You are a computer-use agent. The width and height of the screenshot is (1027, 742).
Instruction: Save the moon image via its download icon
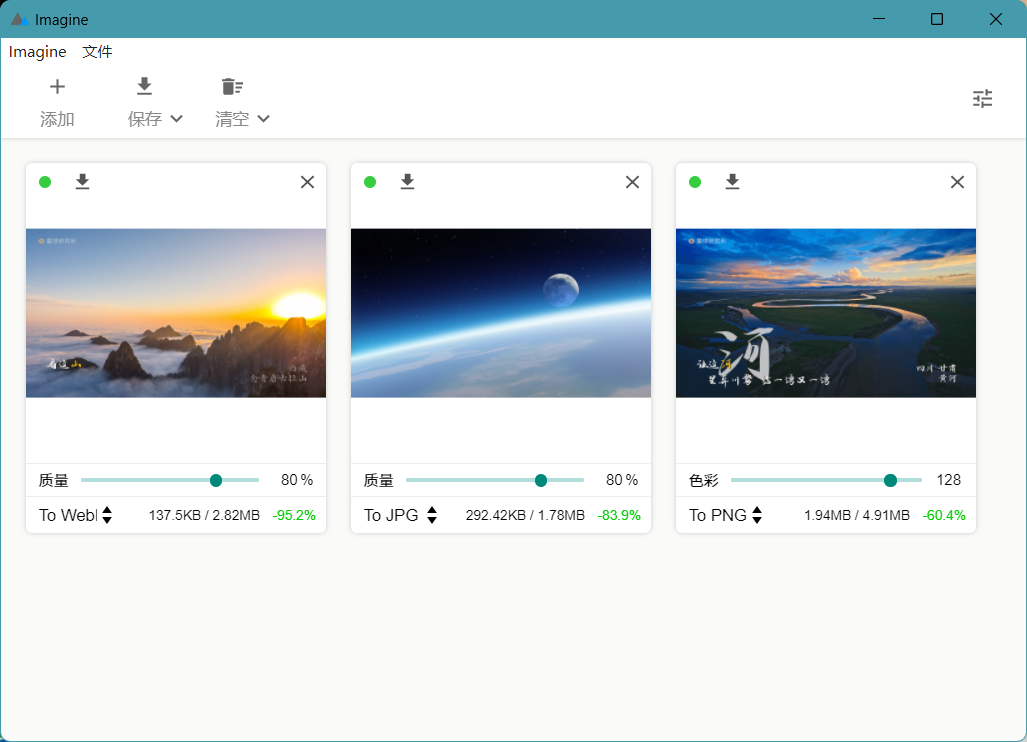pyautogui.click(x=407, y=181)
